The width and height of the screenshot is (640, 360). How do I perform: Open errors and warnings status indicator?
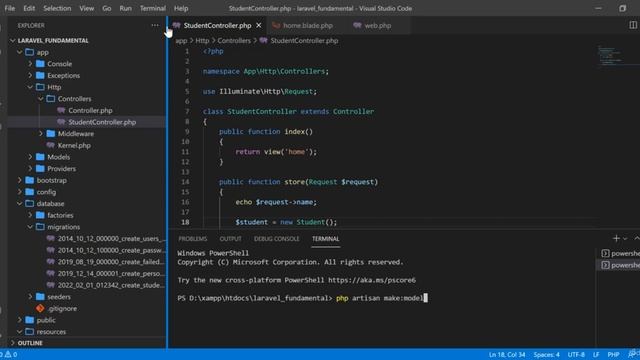point(9,354)
